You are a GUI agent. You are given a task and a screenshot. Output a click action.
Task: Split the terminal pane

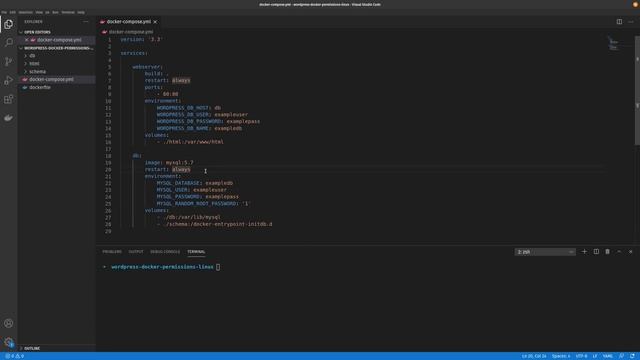[596, 252]
